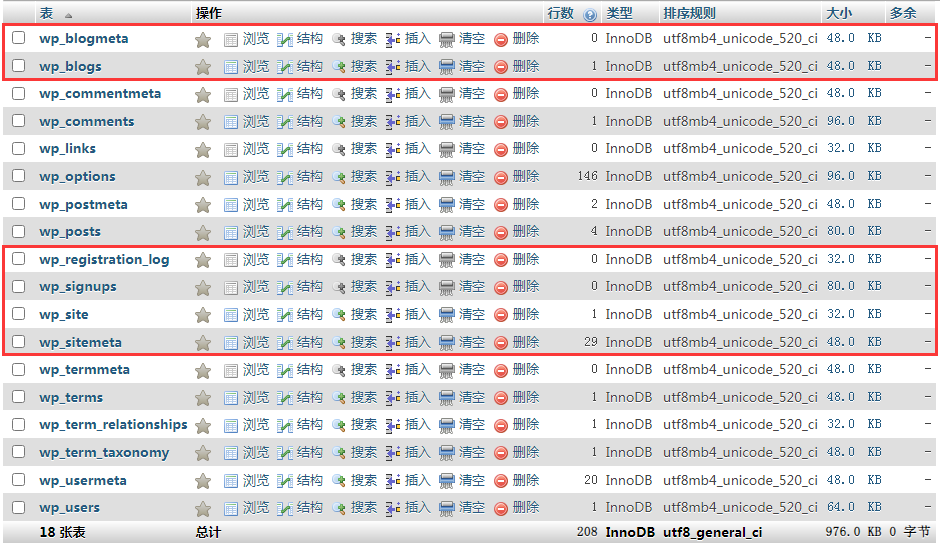Click the search icon in wp_links row
The image size is (940, 545).
click(x=339, y=149)
